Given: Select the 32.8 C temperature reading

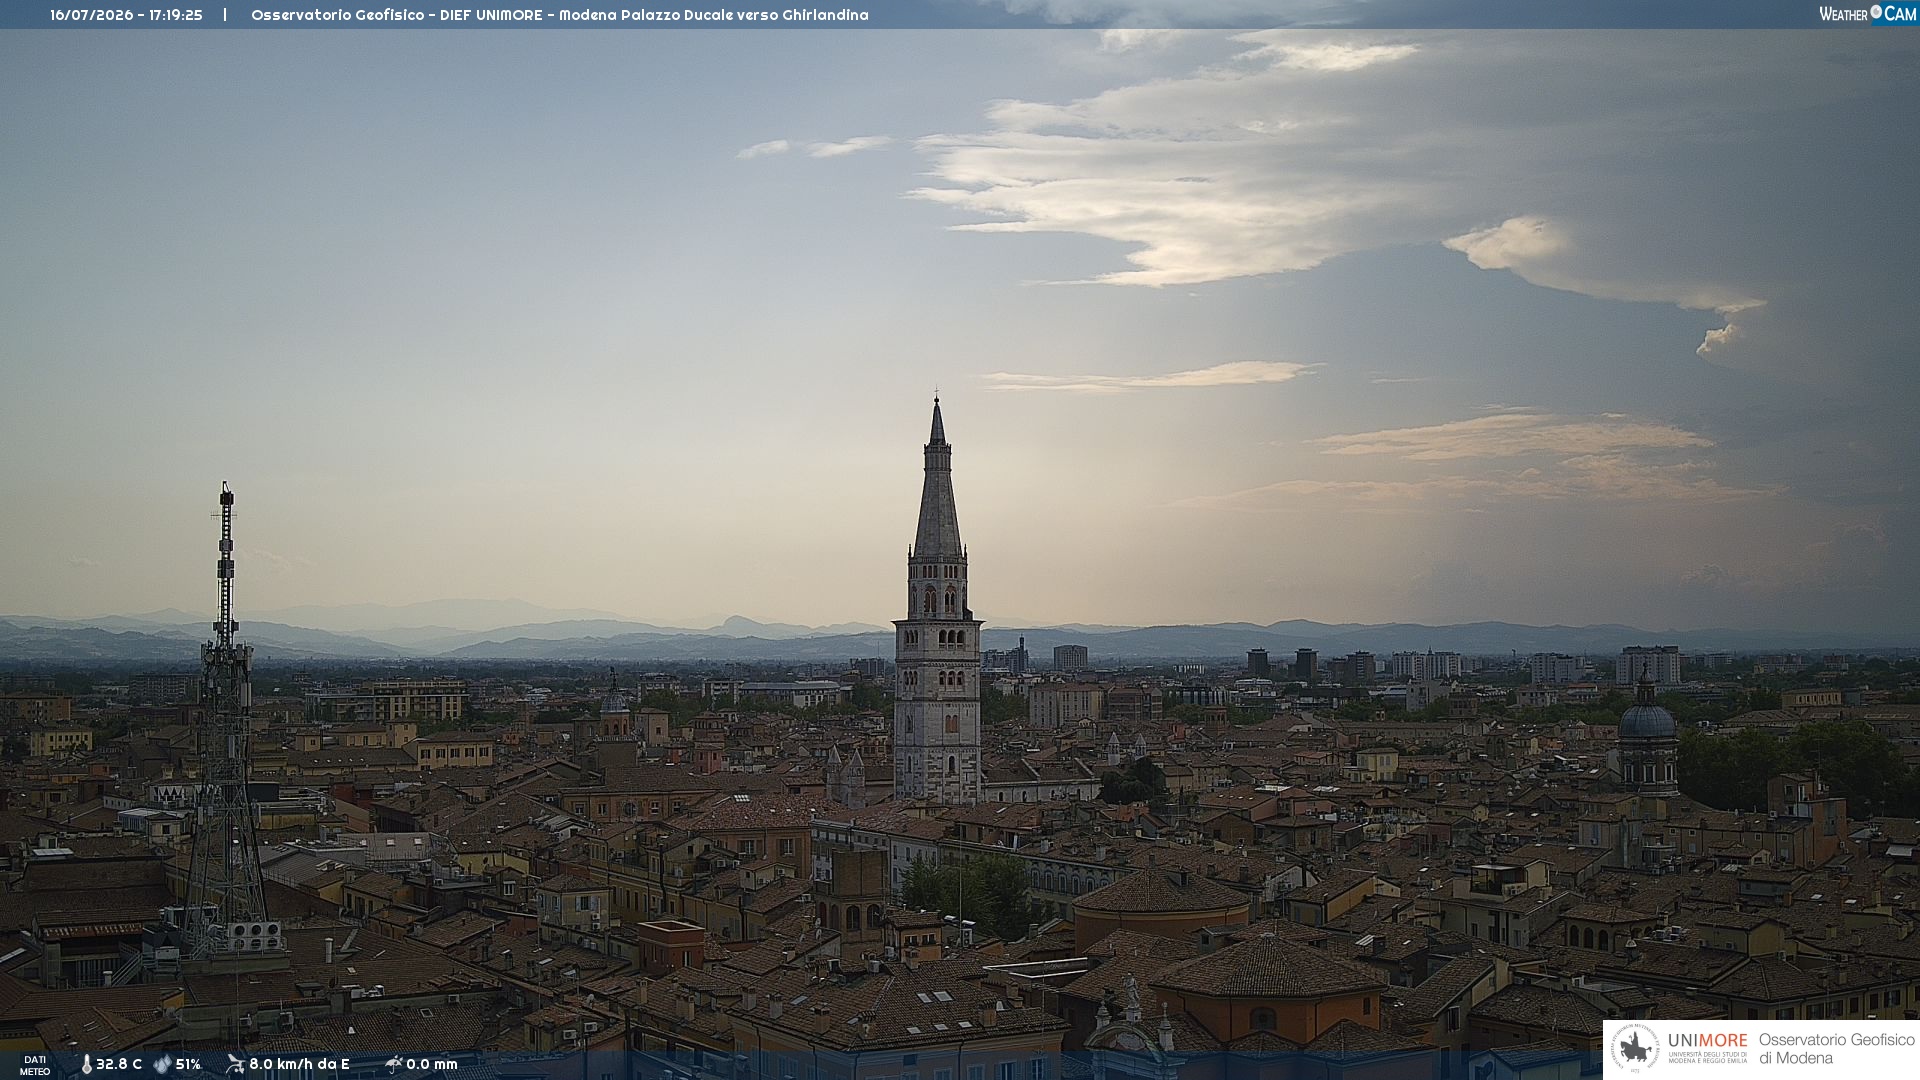Looking at the screenshot, I should [x=119, y=1064].
